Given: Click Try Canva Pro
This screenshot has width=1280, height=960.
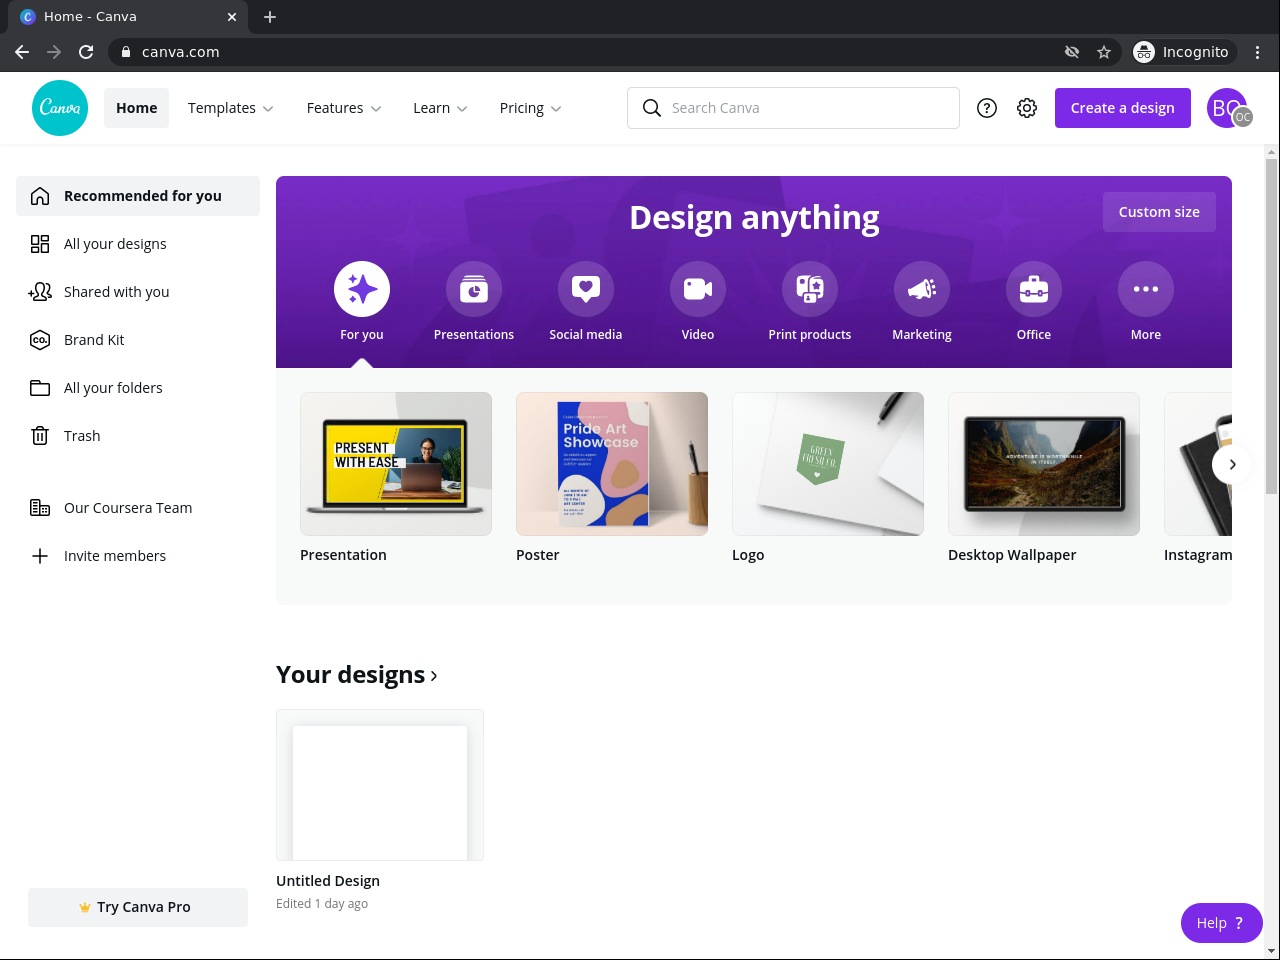Looking at the screenshot, I should coord(138,907).
